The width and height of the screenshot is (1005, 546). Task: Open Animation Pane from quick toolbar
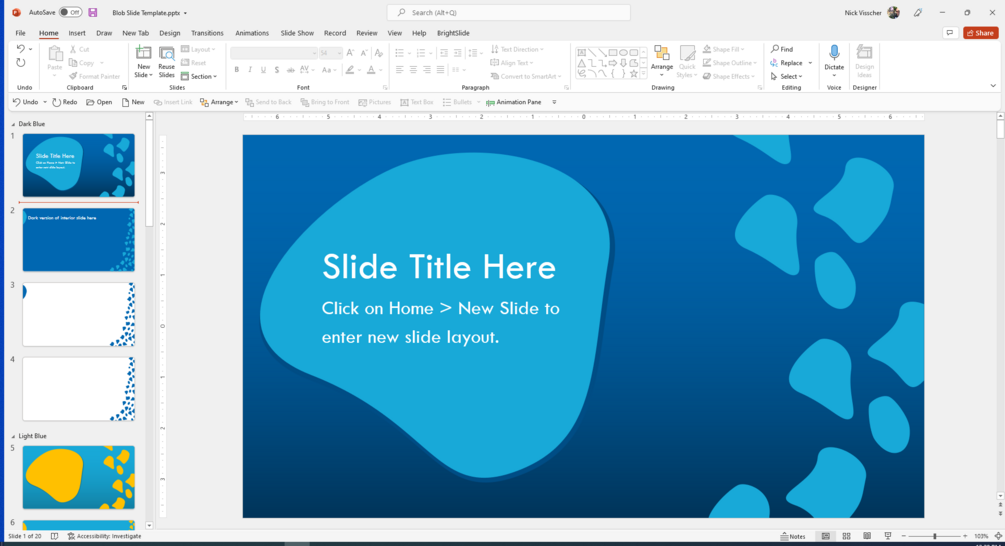tap(513, 103)
